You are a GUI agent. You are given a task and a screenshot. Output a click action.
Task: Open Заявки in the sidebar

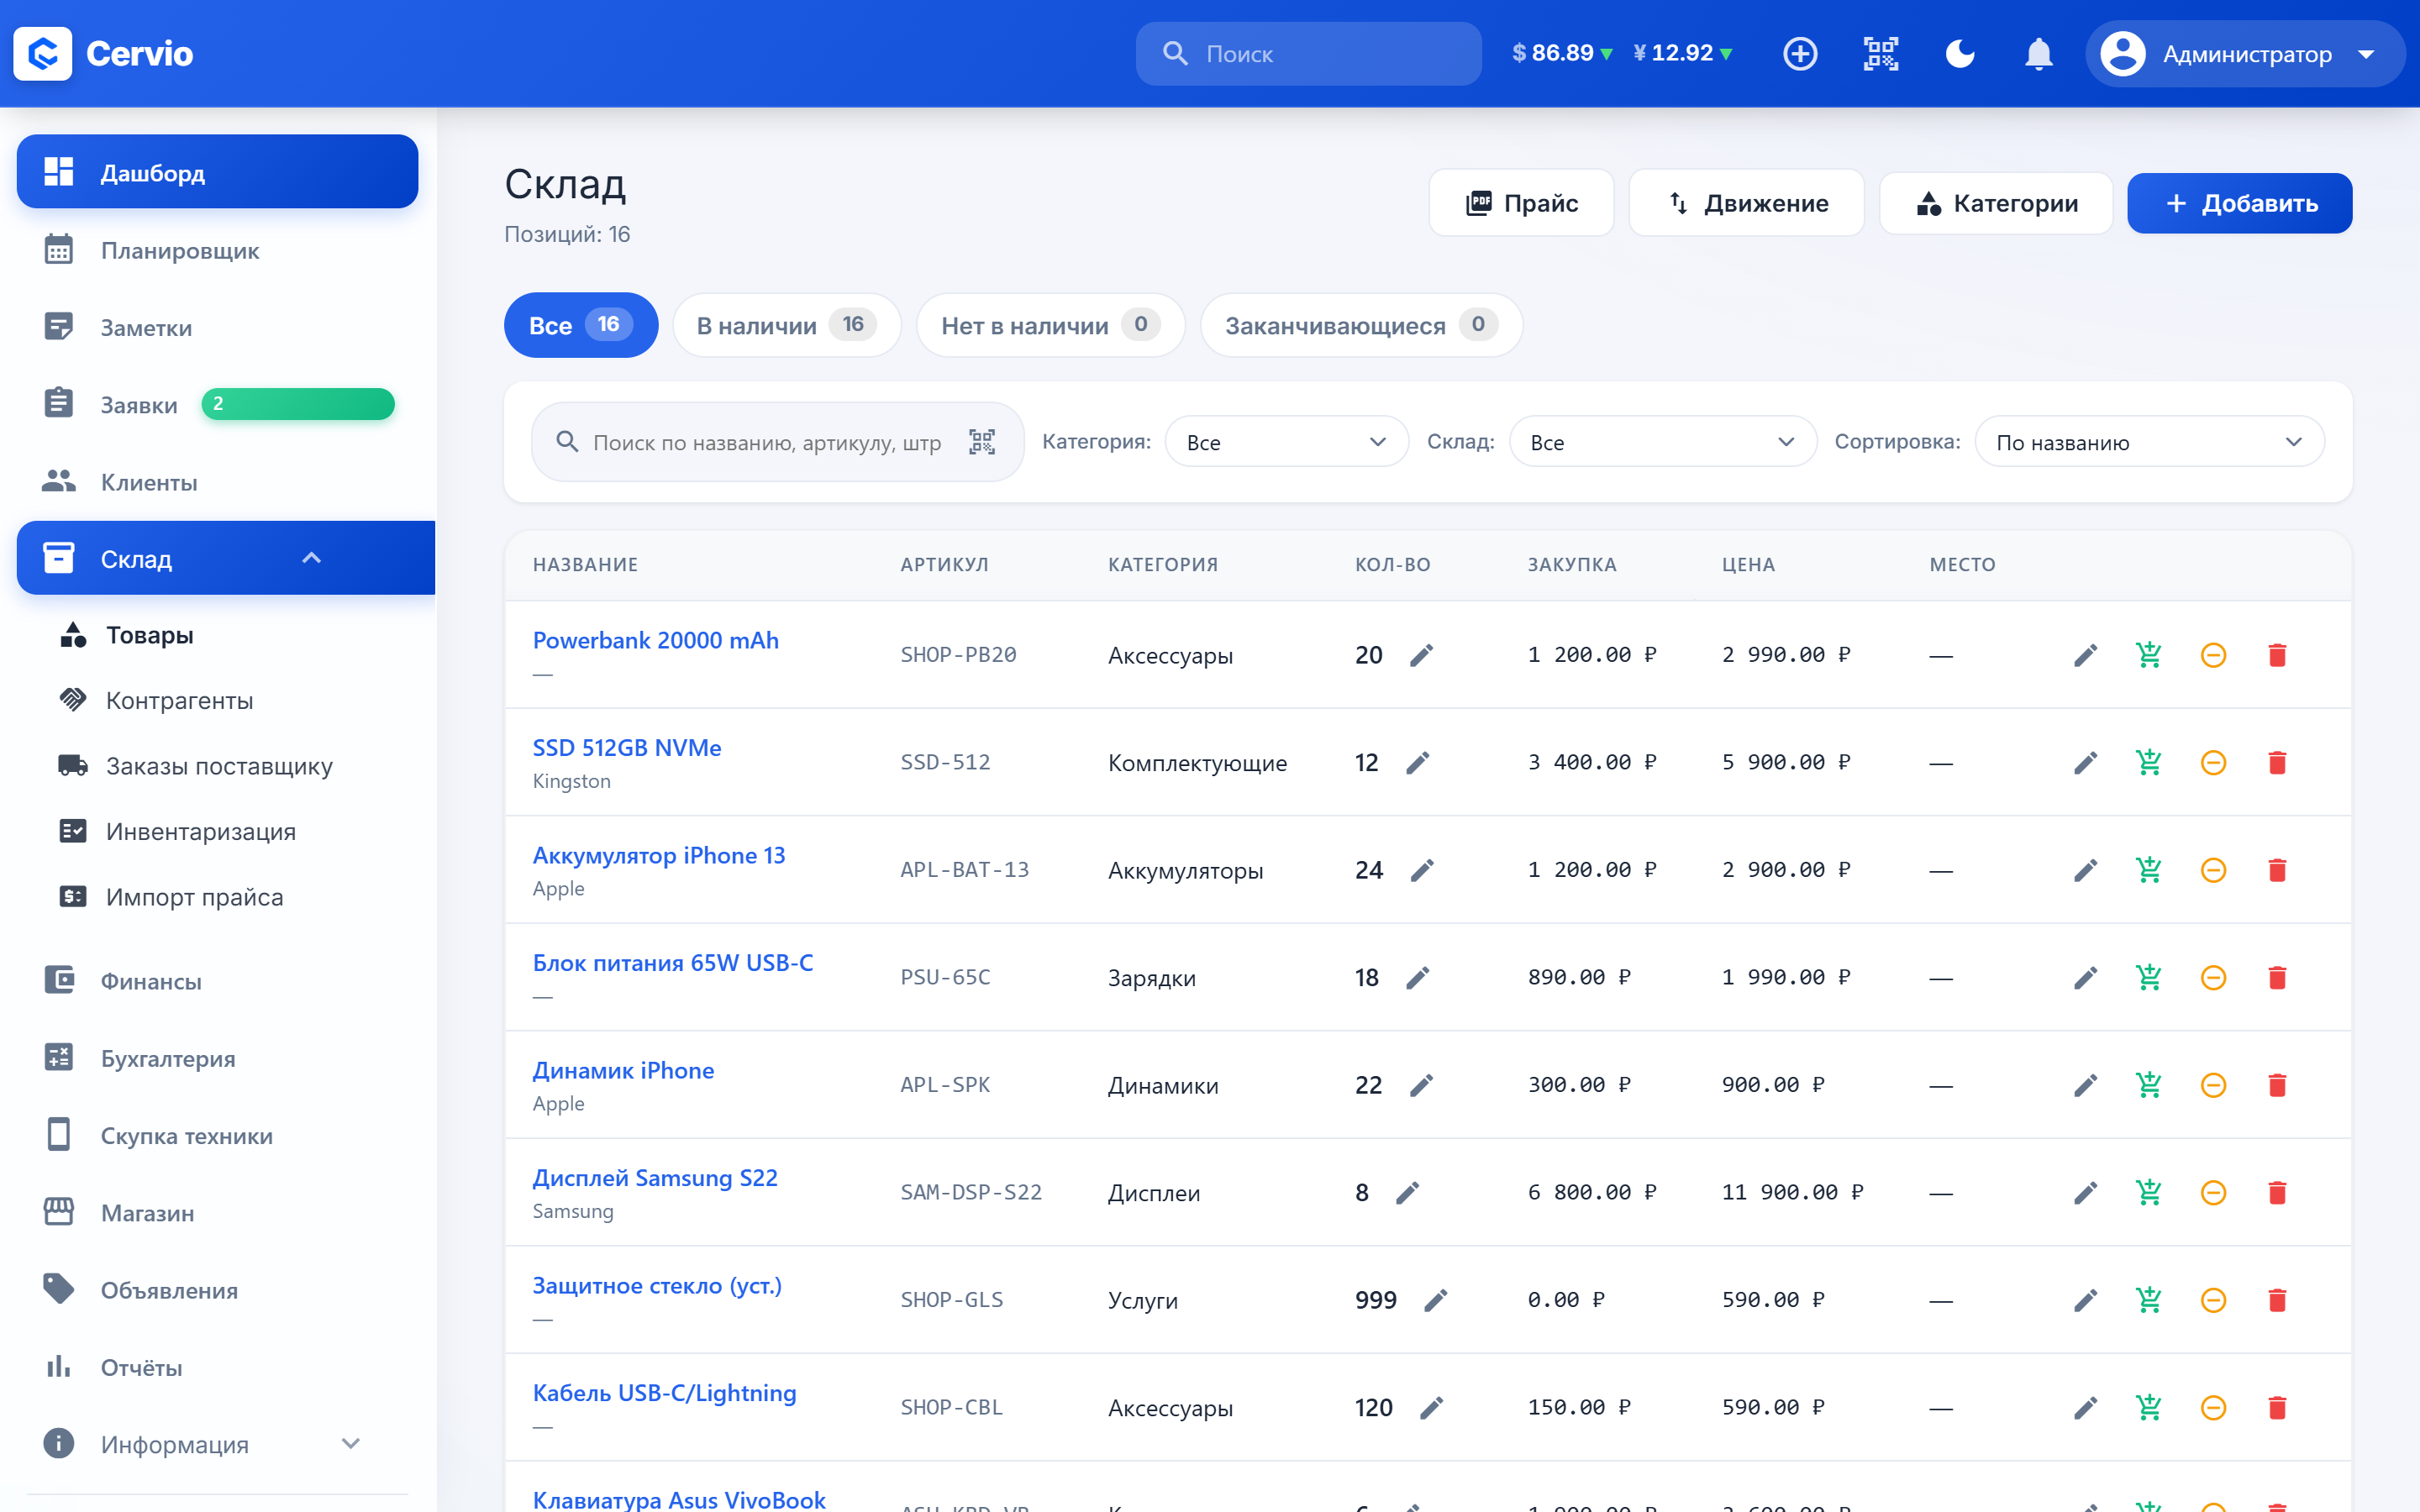pos(217,404)
